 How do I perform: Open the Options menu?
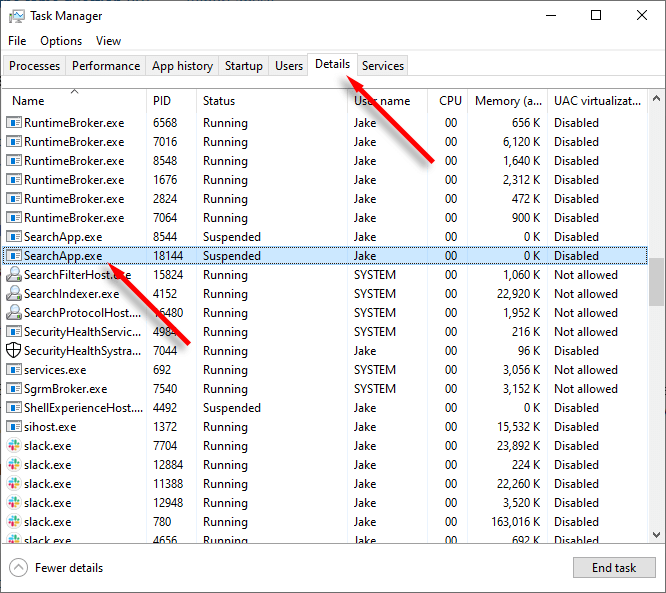click(61, 41)
